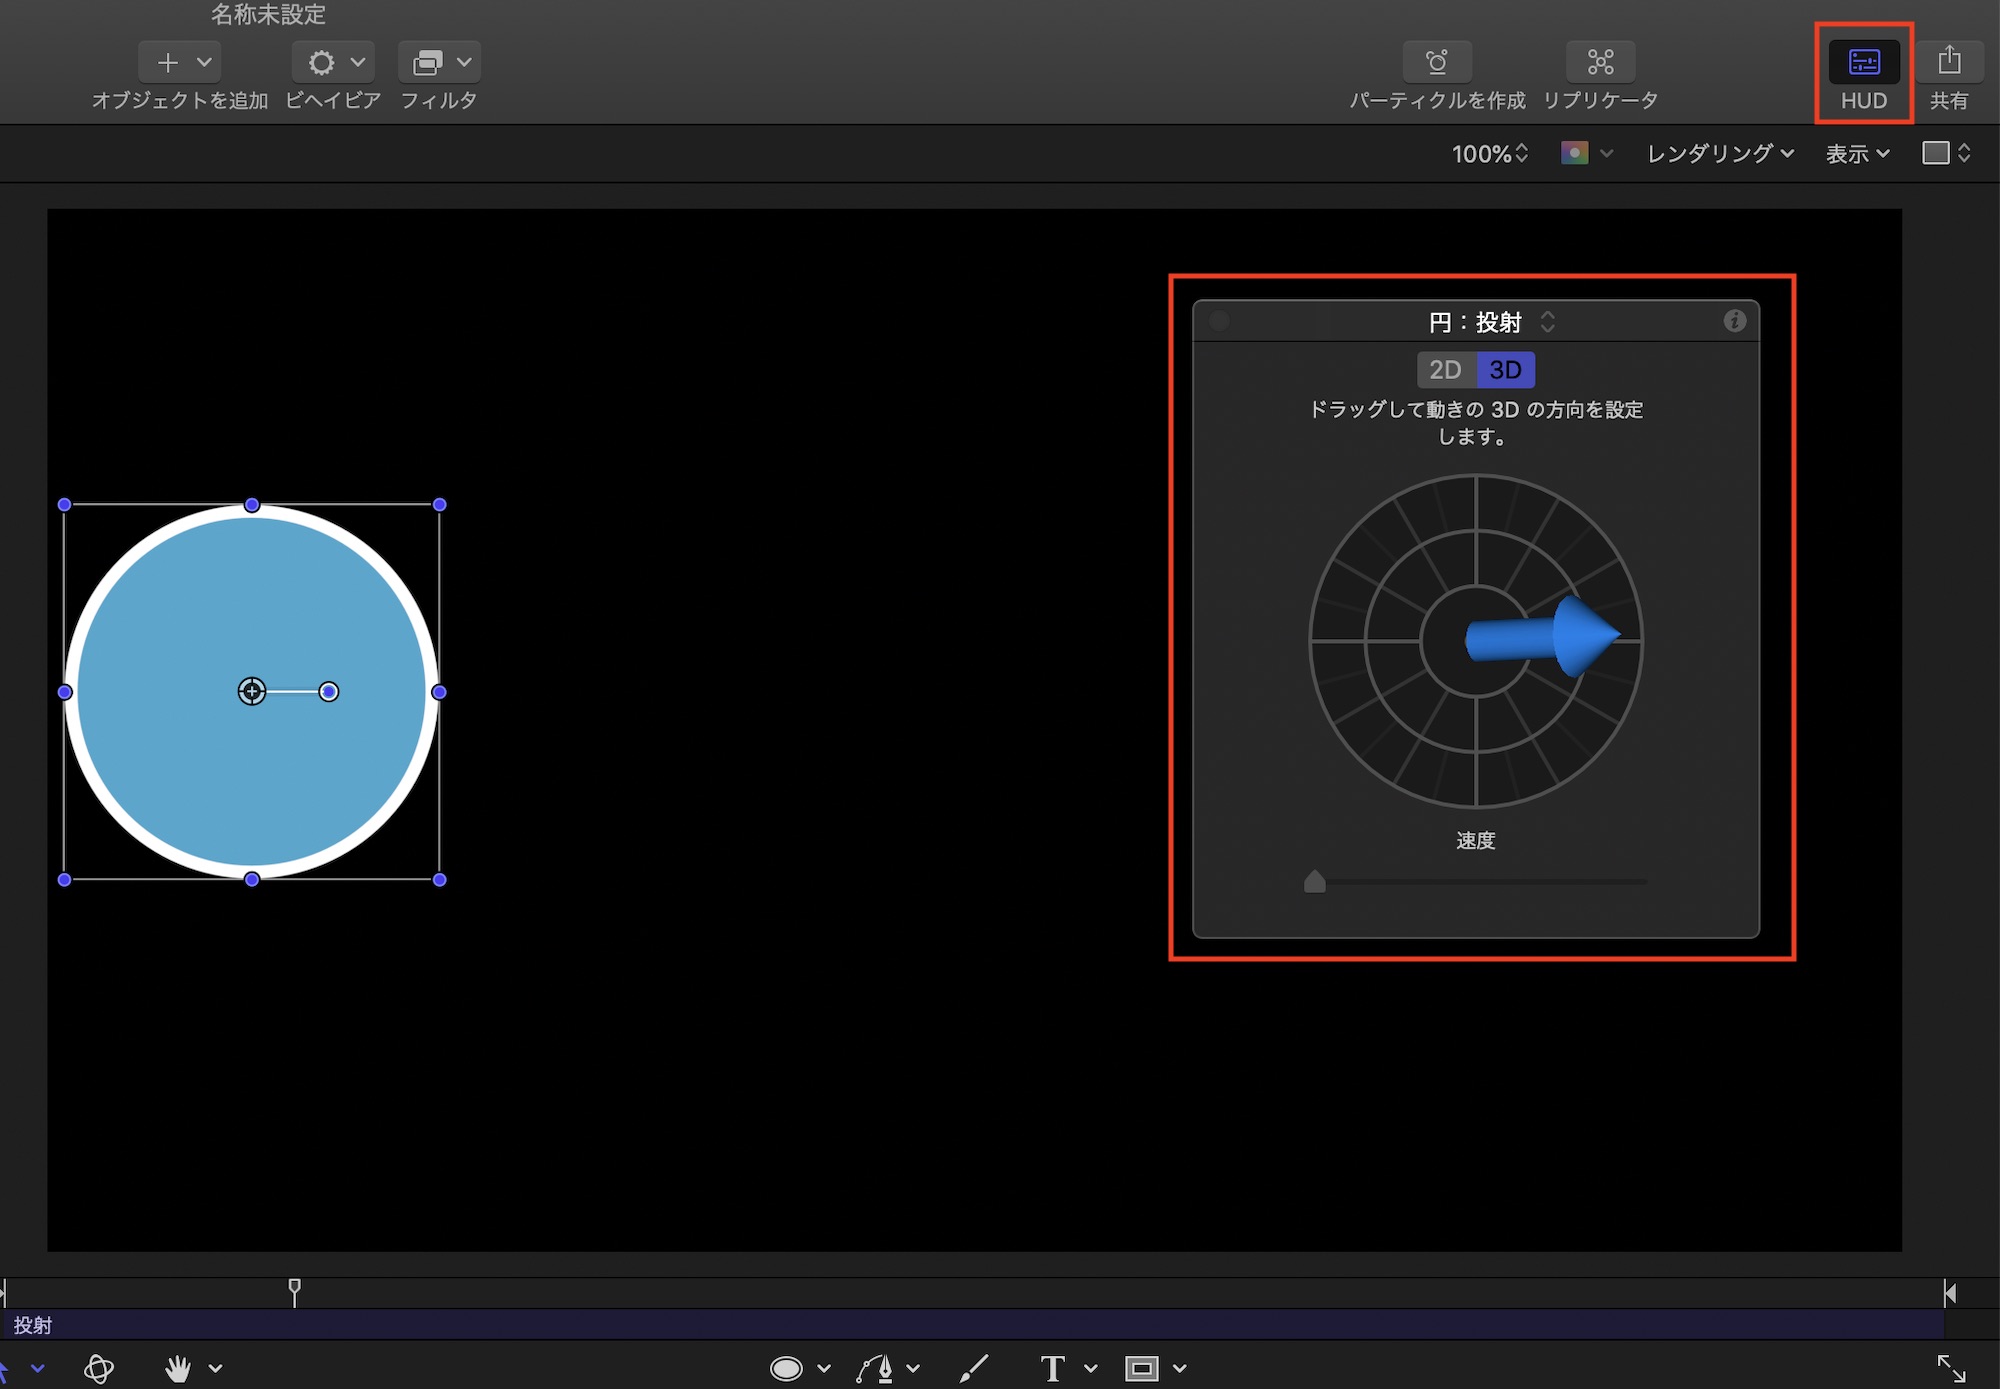
Task: Toggle full-screen canvas expand arrows
Action: pos(1951,1368)
